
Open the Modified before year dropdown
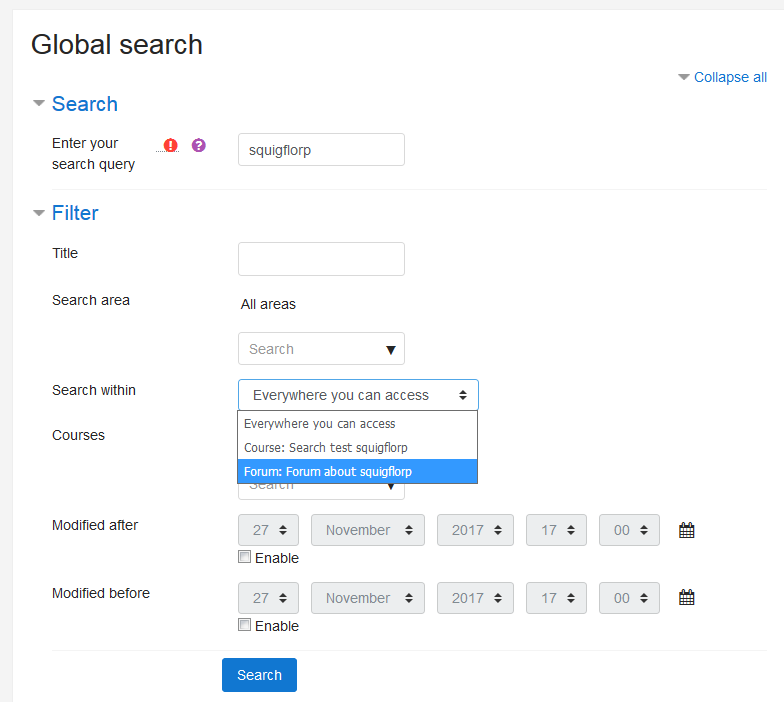tap(475, 598)
